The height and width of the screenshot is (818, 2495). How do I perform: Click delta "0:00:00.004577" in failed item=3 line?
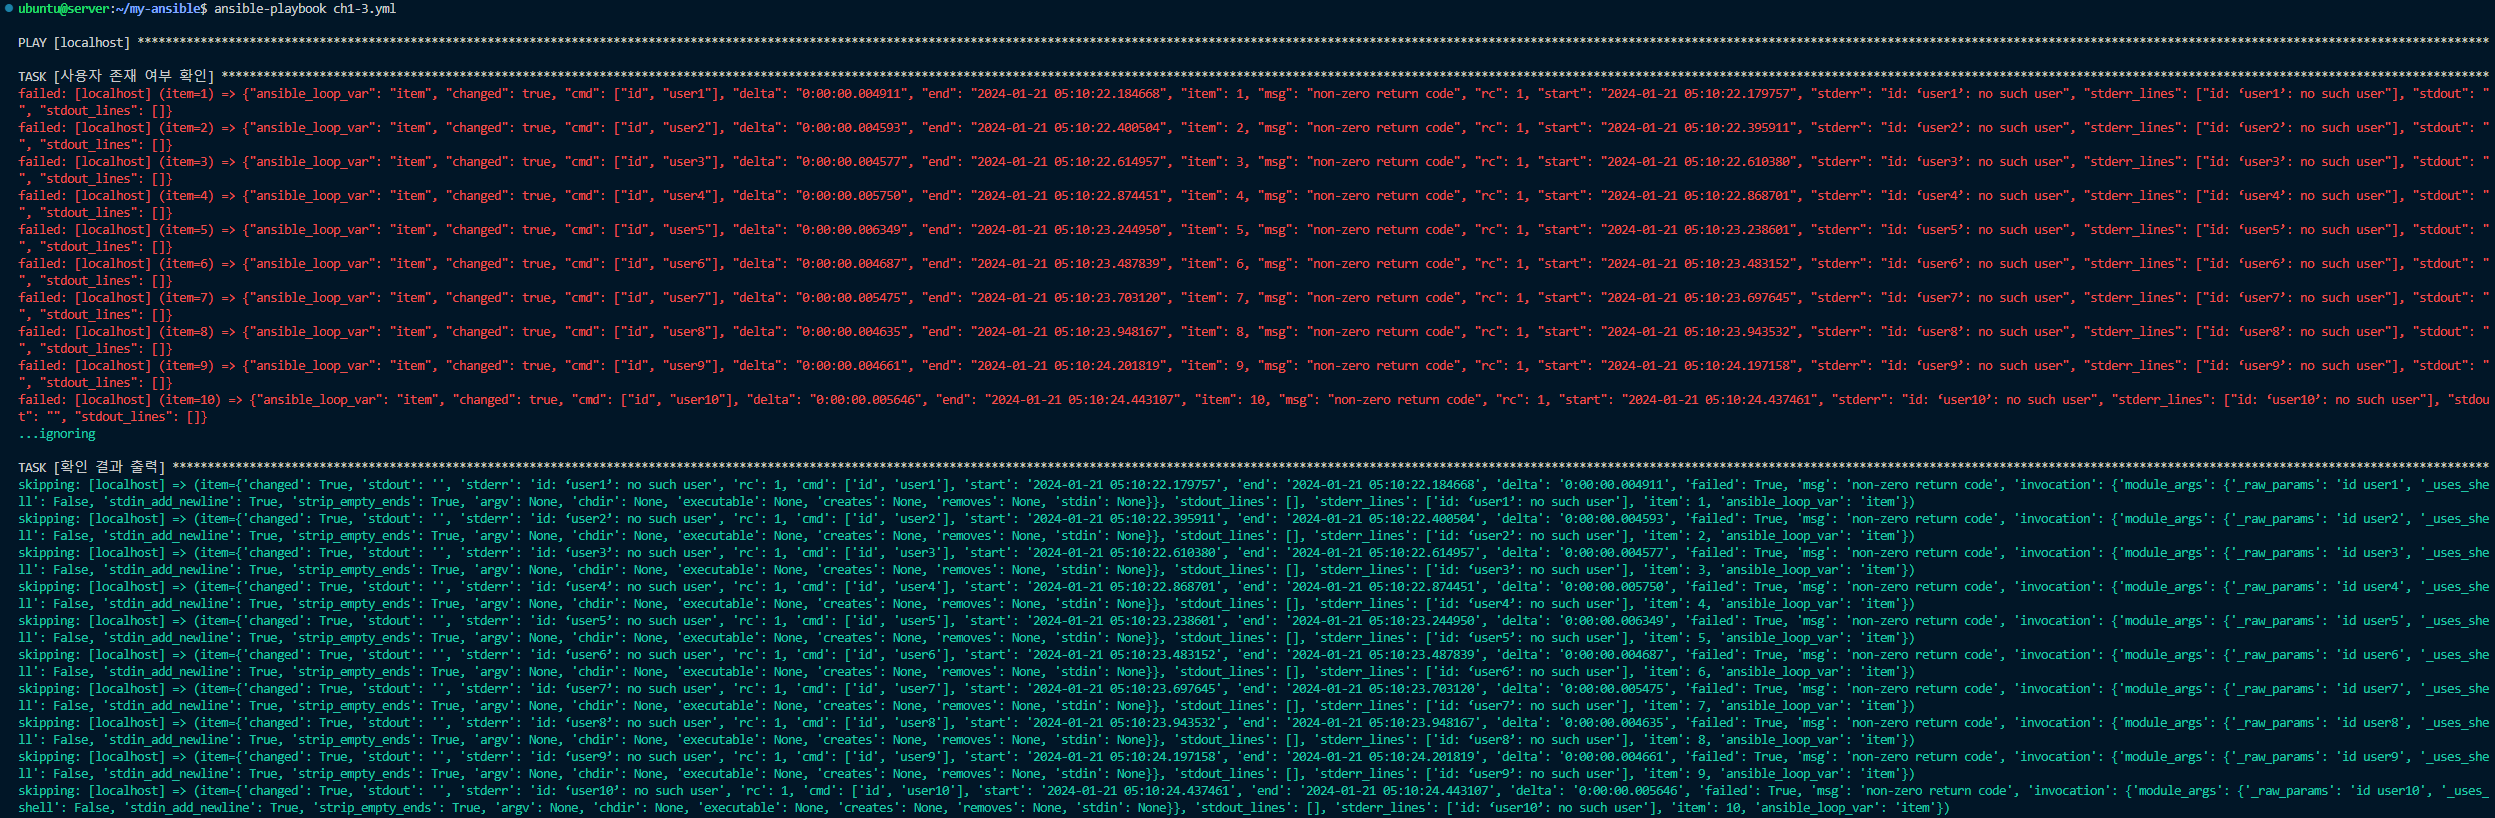[854, 161]
